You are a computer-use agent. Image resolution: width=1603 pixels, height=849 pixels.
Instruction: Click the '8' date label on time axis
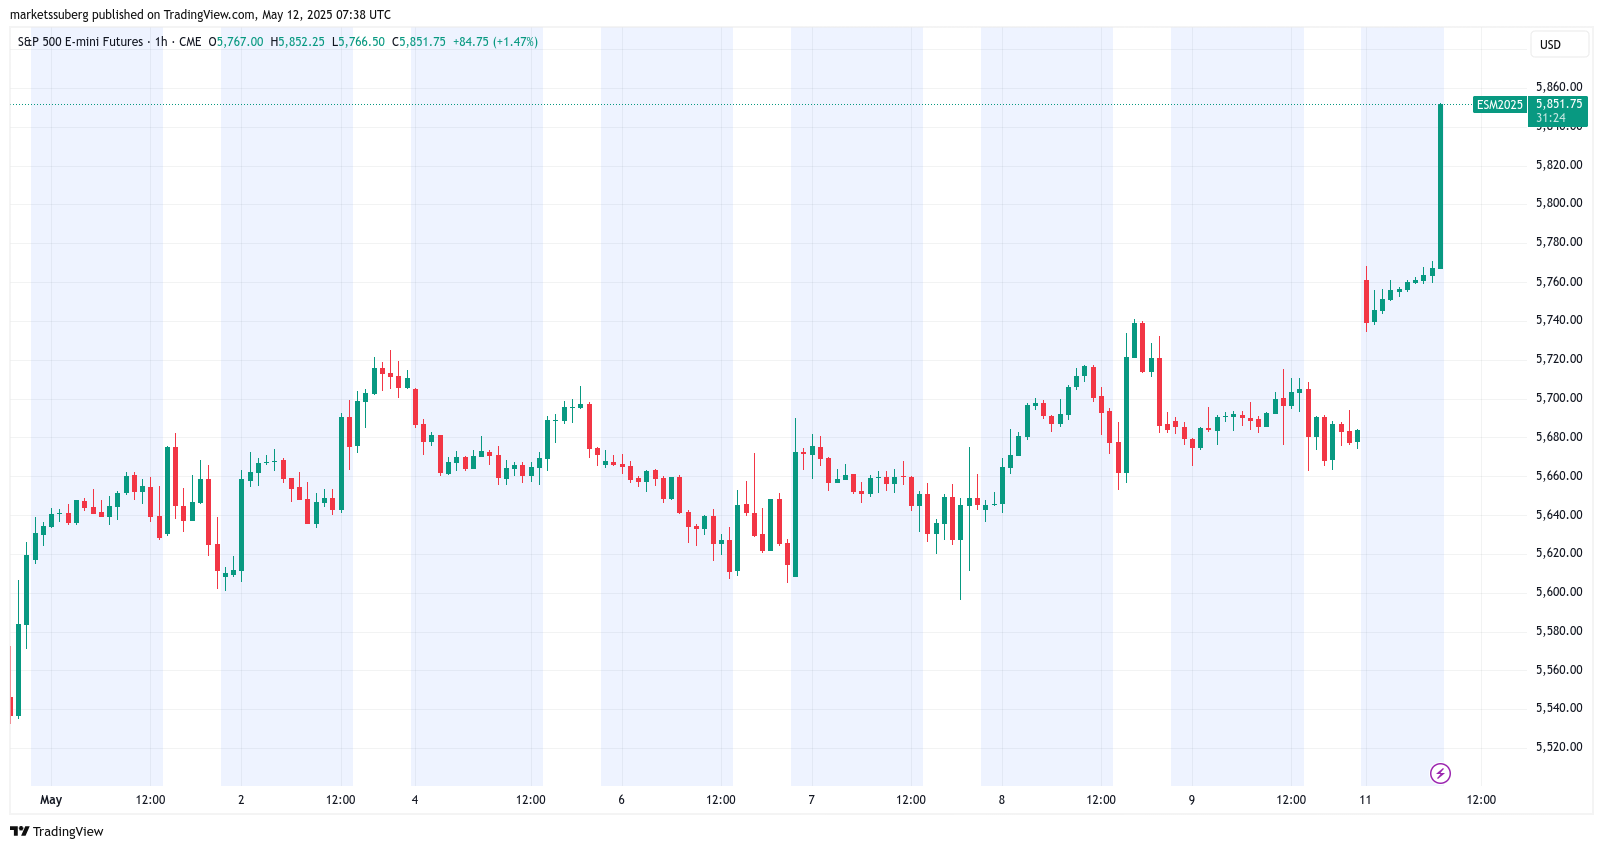click(1001, 800)
